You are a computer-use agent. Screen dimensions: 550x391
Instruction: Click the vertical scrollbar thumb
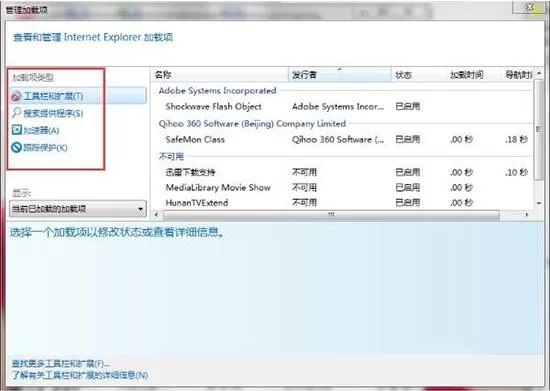tap(538, 129)
